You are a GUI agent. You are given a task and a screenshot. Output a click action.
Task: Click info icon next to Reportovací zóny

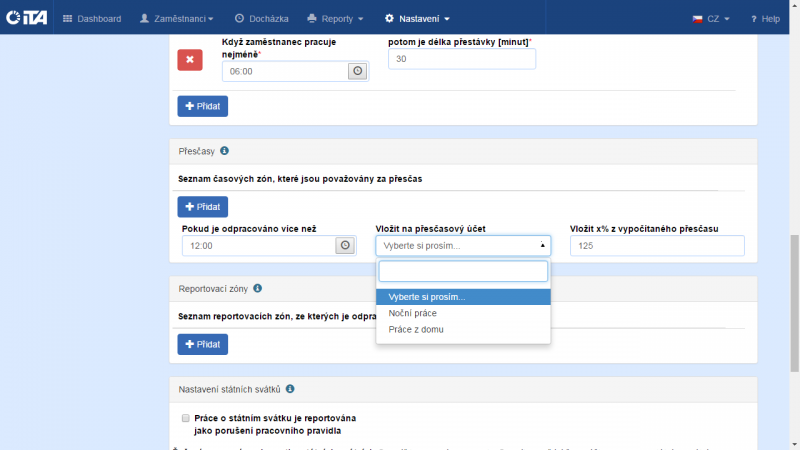point(257,288)
